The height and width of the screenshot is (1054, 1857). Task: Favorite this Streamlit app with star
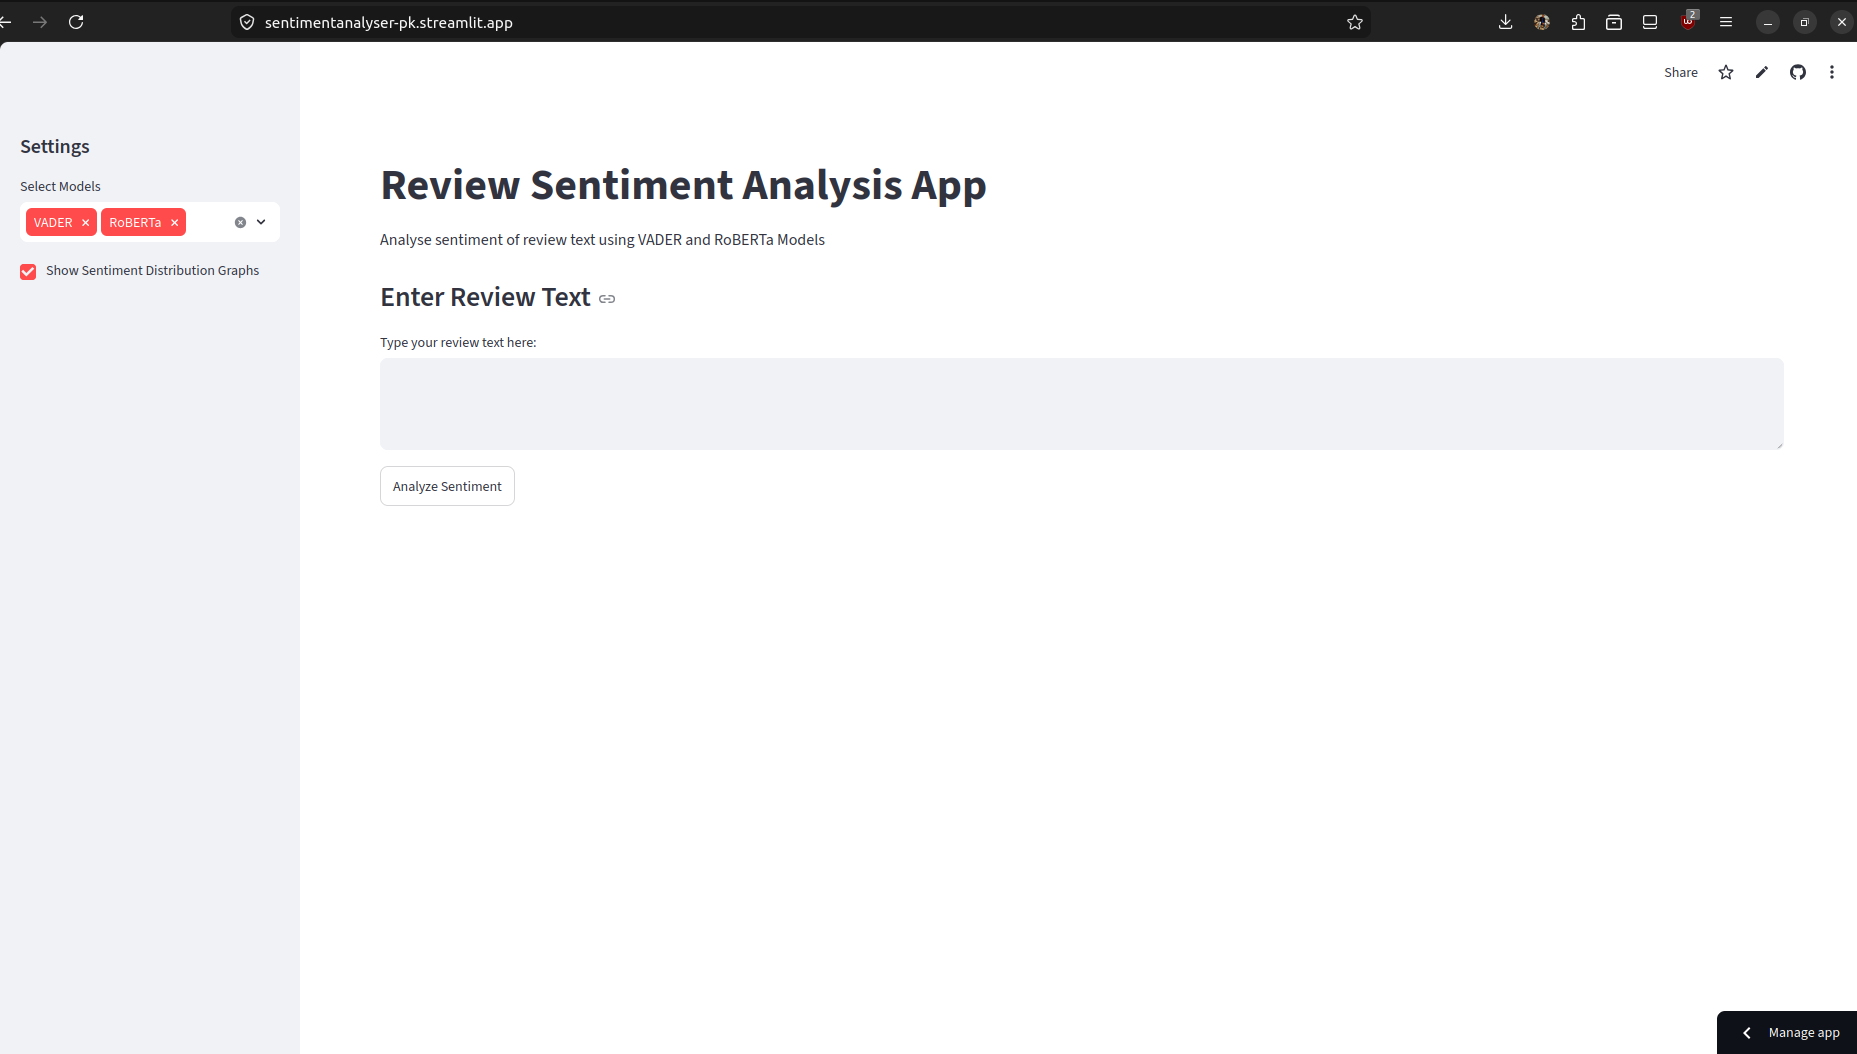(x=1726, y=72)
